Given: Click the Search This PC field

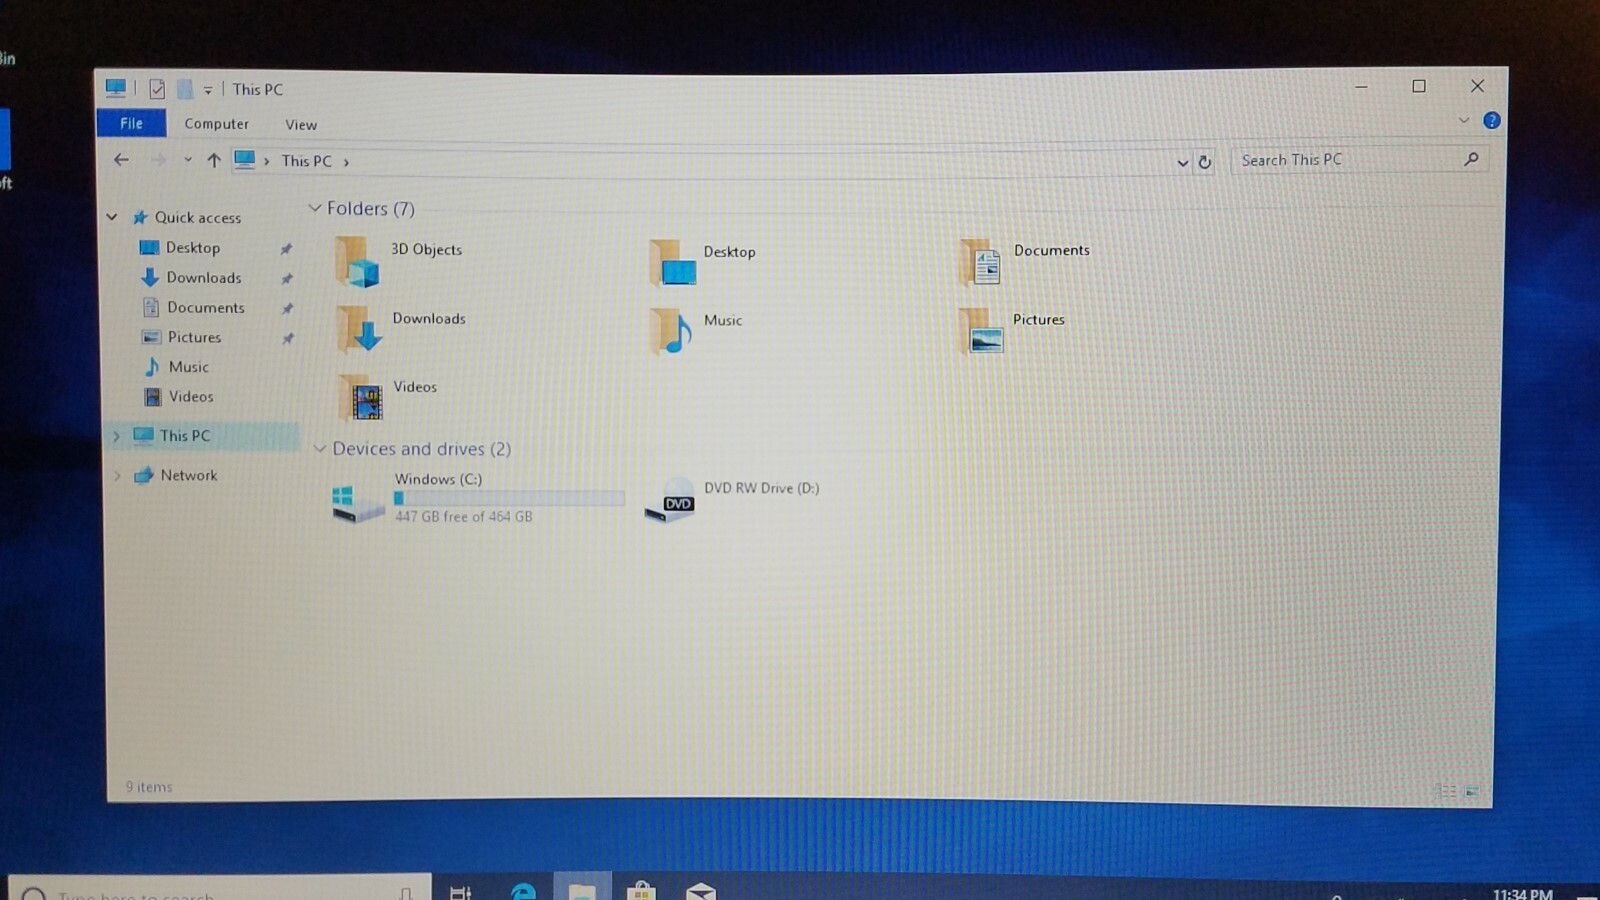Looking at the screenshot, I should click(1359, 160).
